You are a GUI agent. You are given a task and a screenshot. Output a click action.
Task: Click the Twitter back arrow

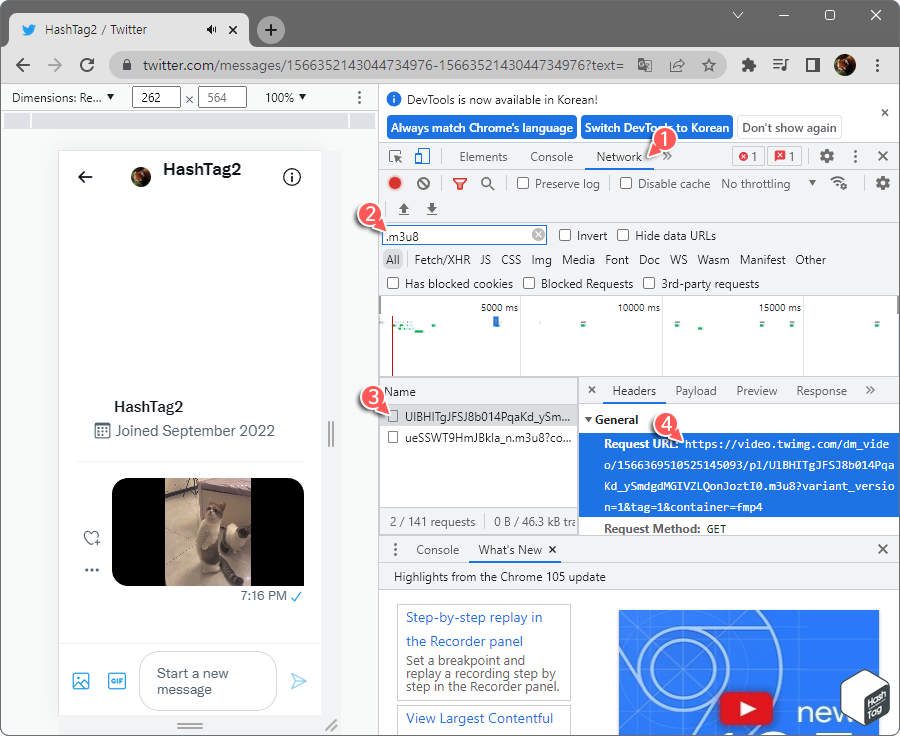point(85,177)
